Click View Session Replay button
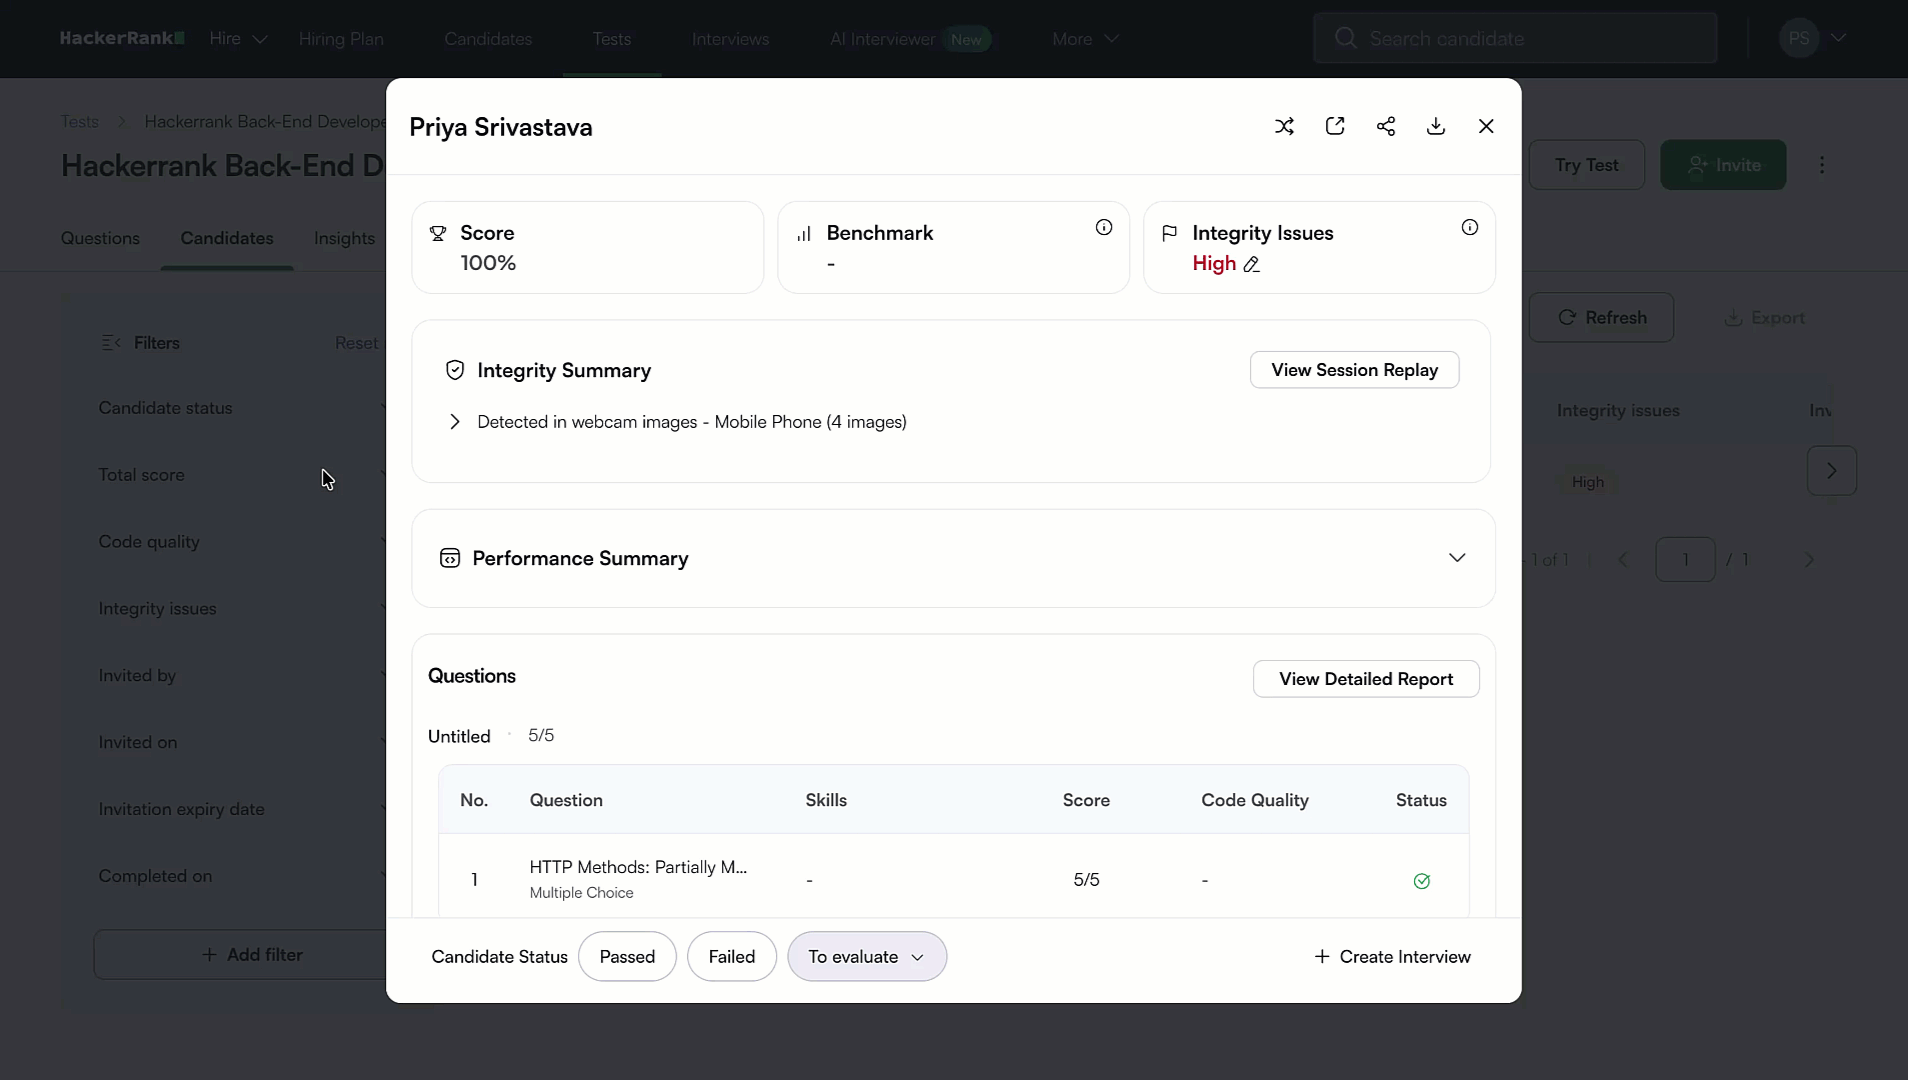 click(1354, 370)
